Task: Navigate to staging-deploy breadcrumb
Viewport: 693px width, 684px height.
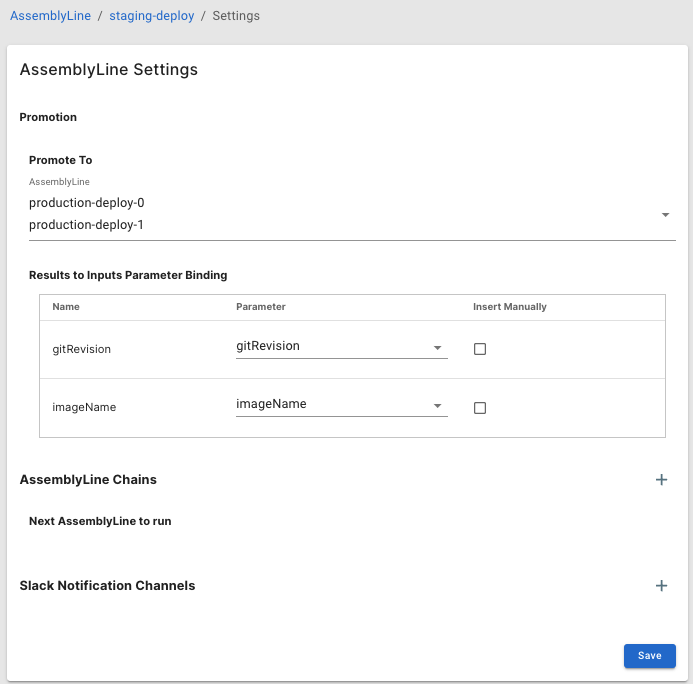Action: [150, 16]
